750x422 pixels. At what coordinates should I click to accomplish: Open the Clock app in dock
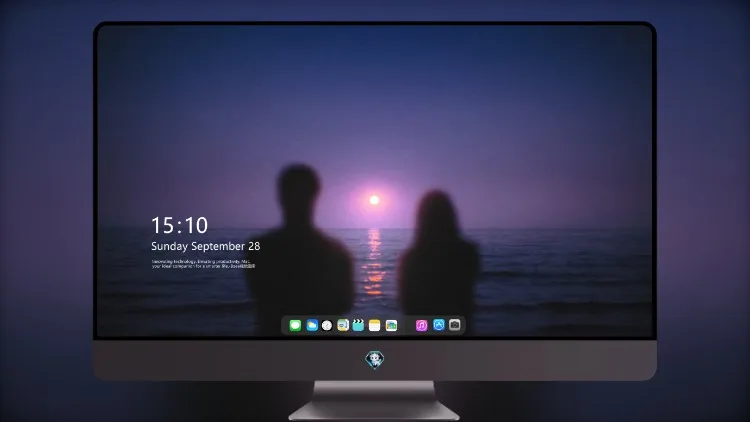(x=327, y=325)
